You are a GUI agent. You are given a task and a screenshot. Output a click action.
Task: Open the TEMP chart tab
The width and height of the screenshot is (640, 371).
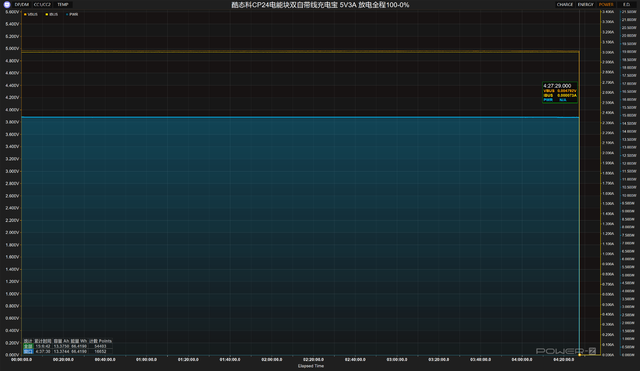(63, 4)
